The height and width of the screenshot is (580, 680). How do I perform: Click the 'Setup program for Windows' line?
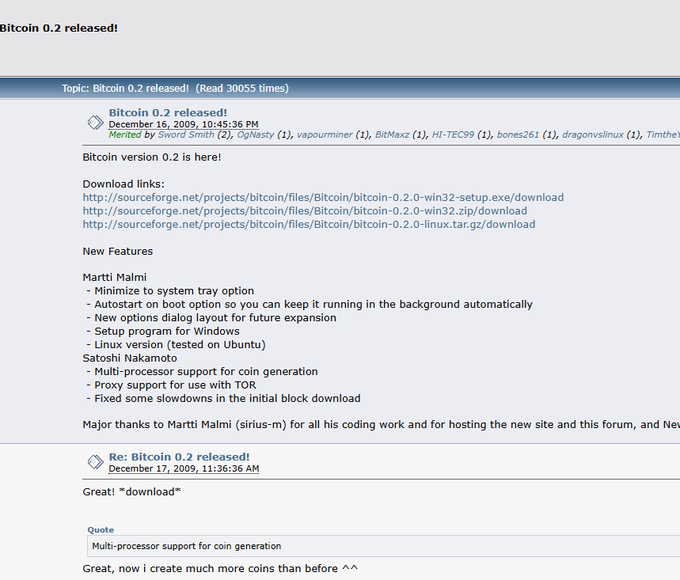point(163,331)
